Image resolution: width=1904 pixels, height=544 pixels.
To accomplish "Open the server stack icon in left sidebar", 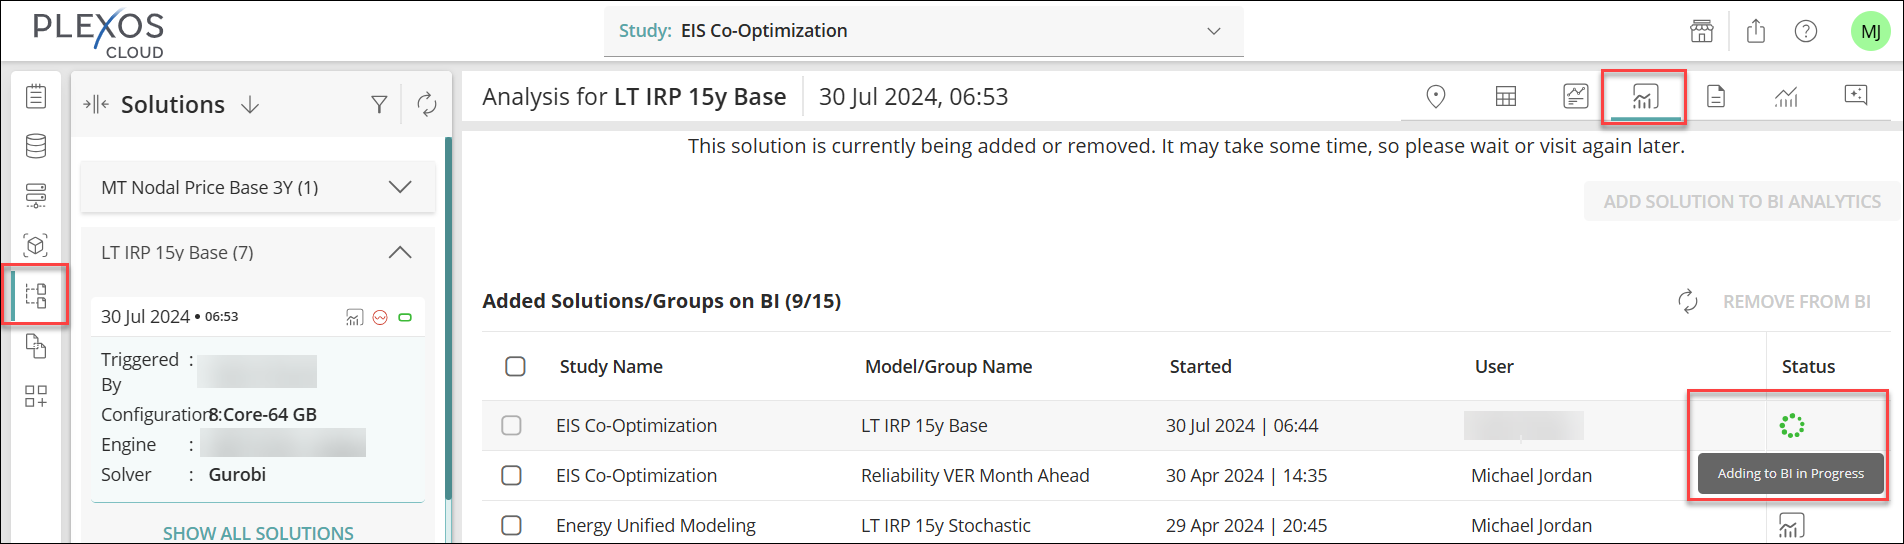I will (x=36, y=195).
